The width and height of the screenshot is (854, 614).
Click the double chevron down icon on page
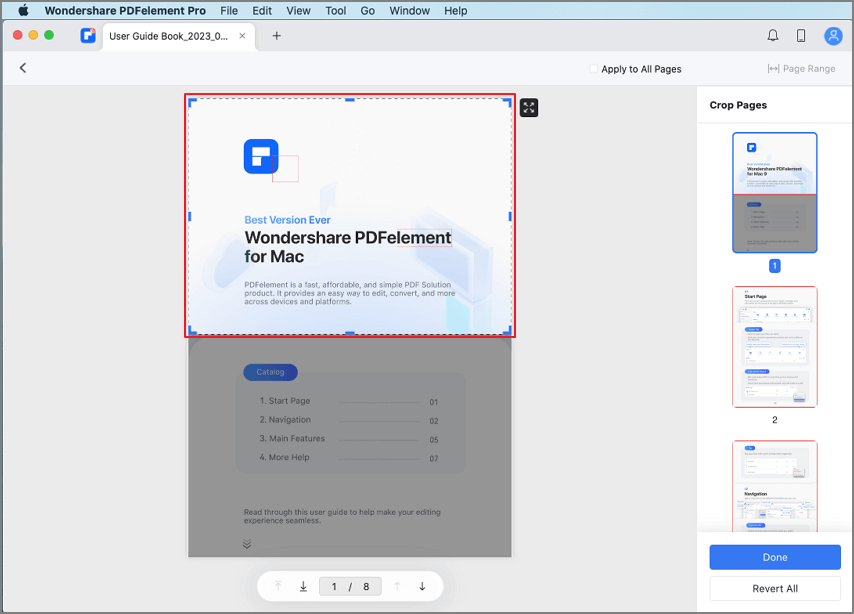pos(247,544)
